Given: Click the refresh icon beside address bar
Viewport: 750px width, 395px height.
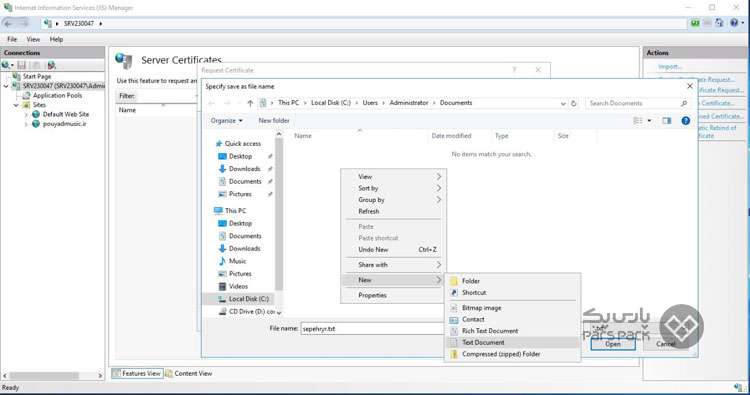Looking at the screenshot, I should [x=574, y=103].
